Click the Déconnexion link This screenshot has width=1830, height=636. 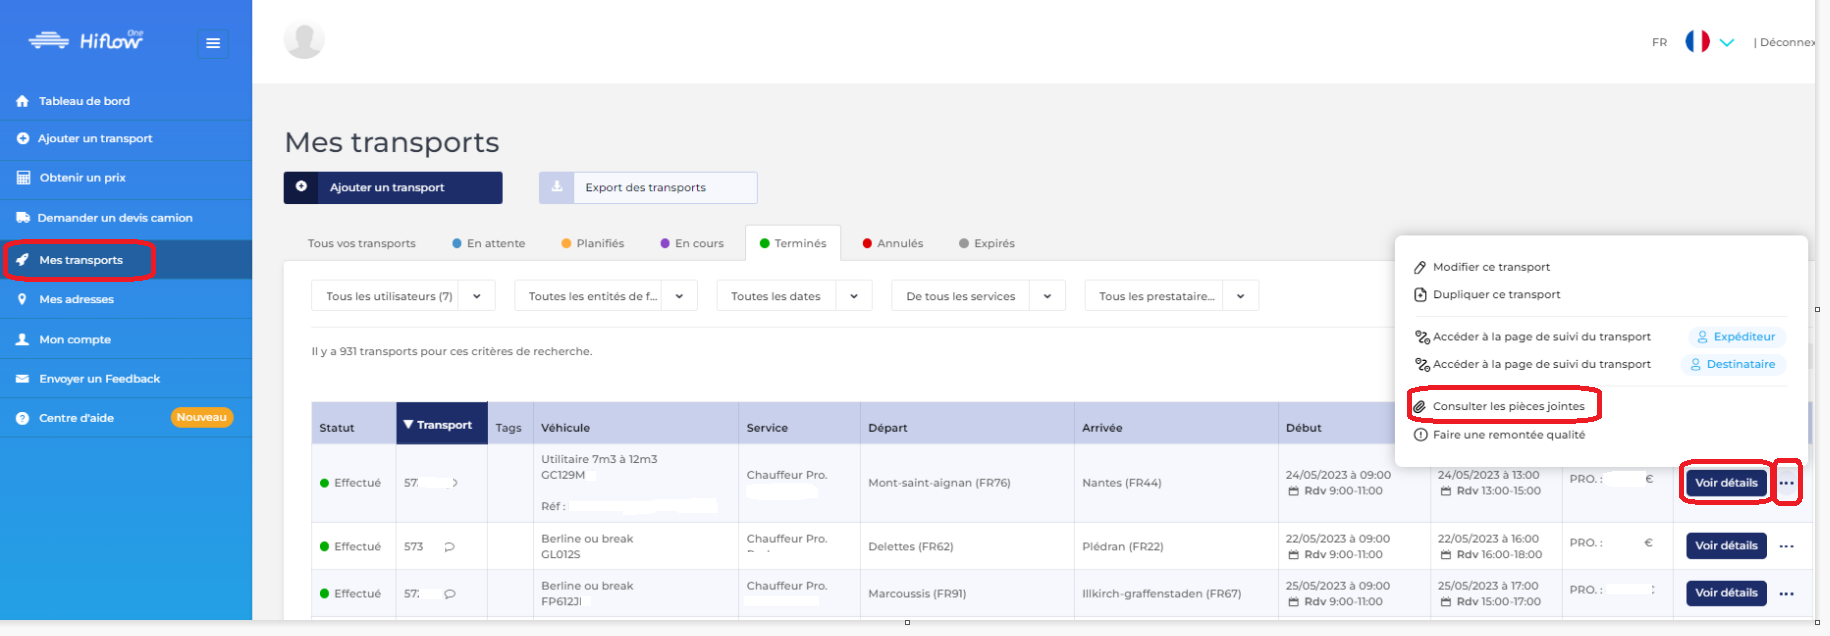pos(1786,43)
